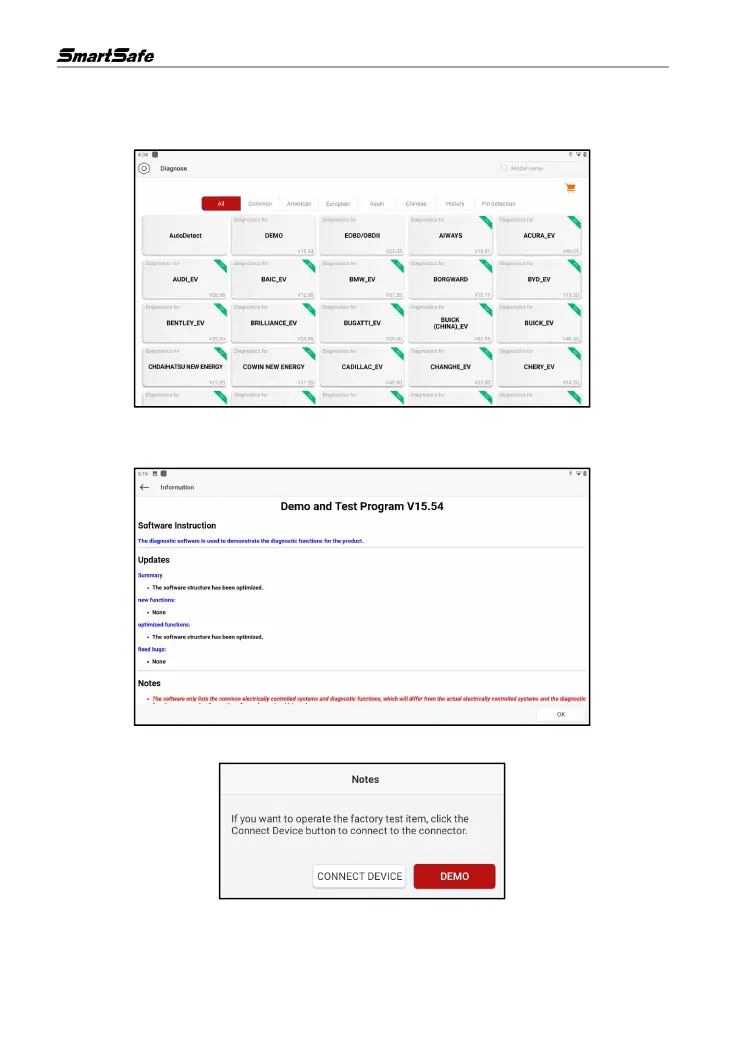Select the BMW_EV tile
This screenshot has height=1043, width=737.
pos(362,279)
